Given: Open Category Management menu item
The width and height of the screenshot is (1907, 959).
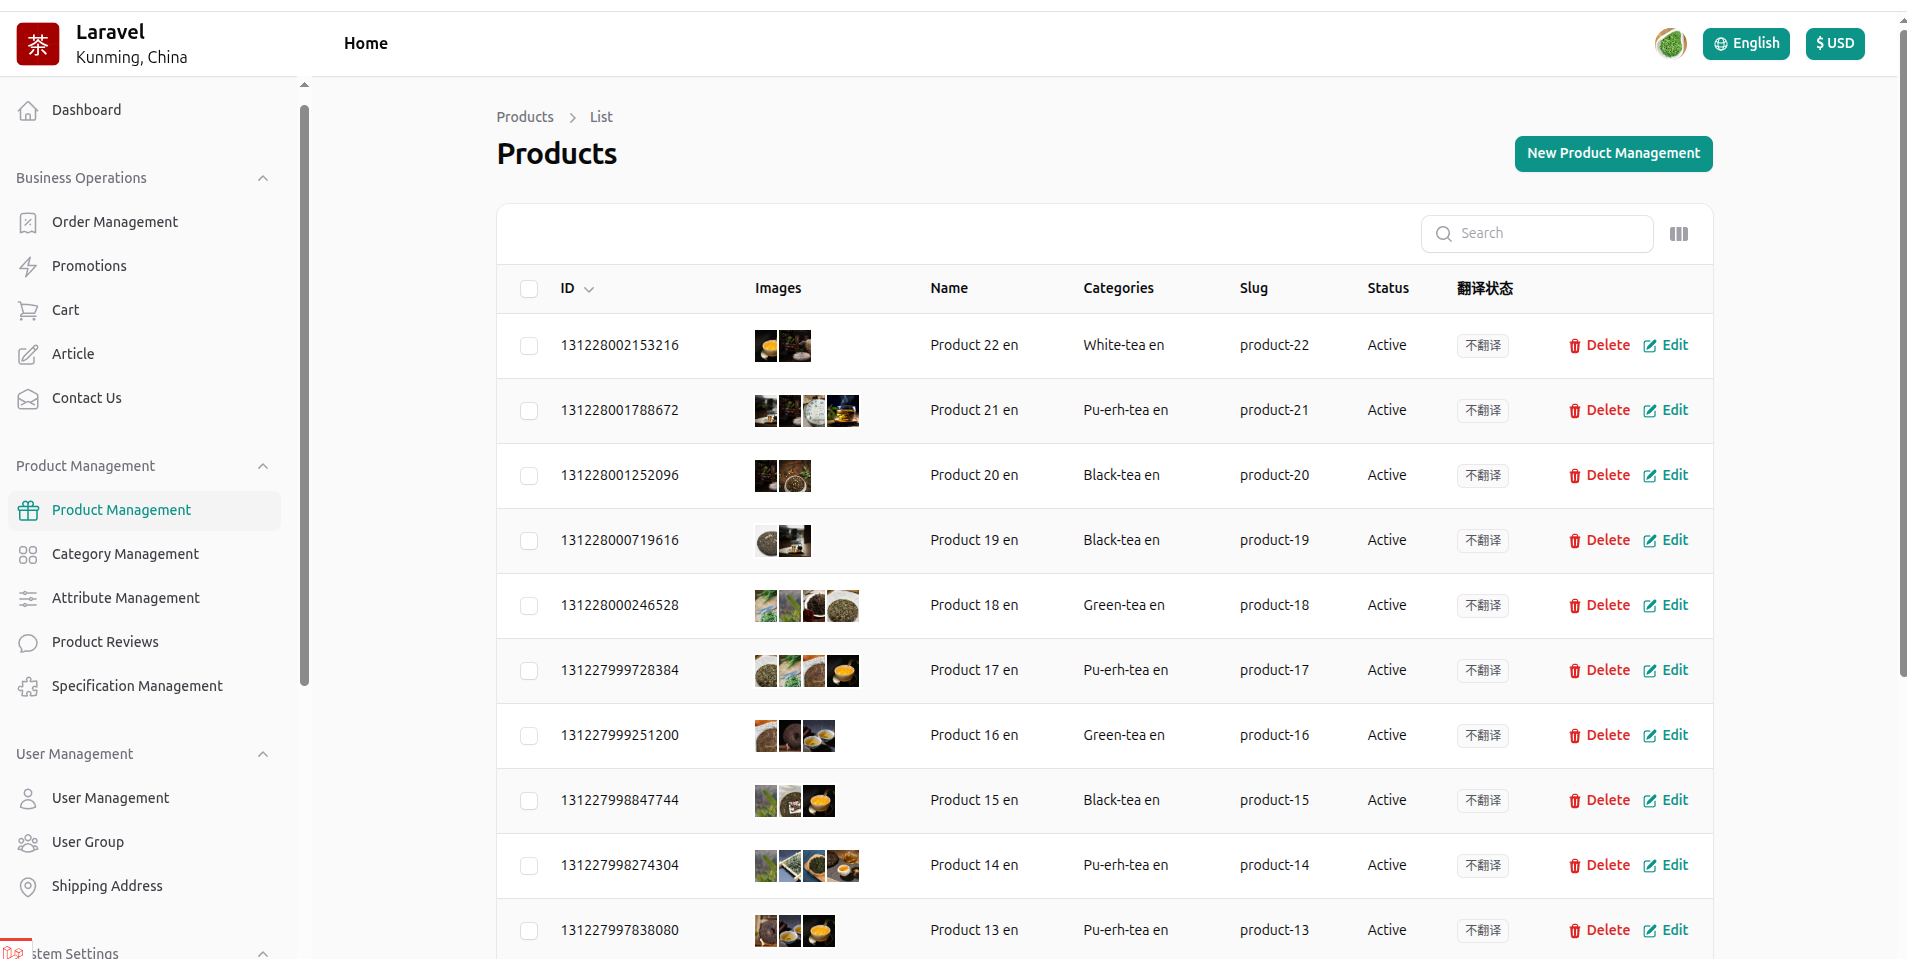Looking at the screenshot, I should [x=125, y=554].
